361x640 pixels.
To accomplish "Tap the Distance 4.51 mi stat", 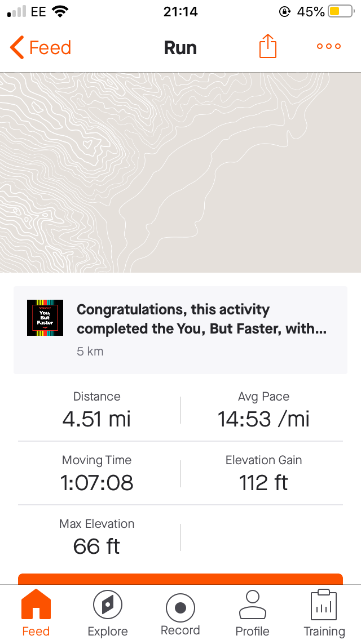I will (x=97, y=410).
